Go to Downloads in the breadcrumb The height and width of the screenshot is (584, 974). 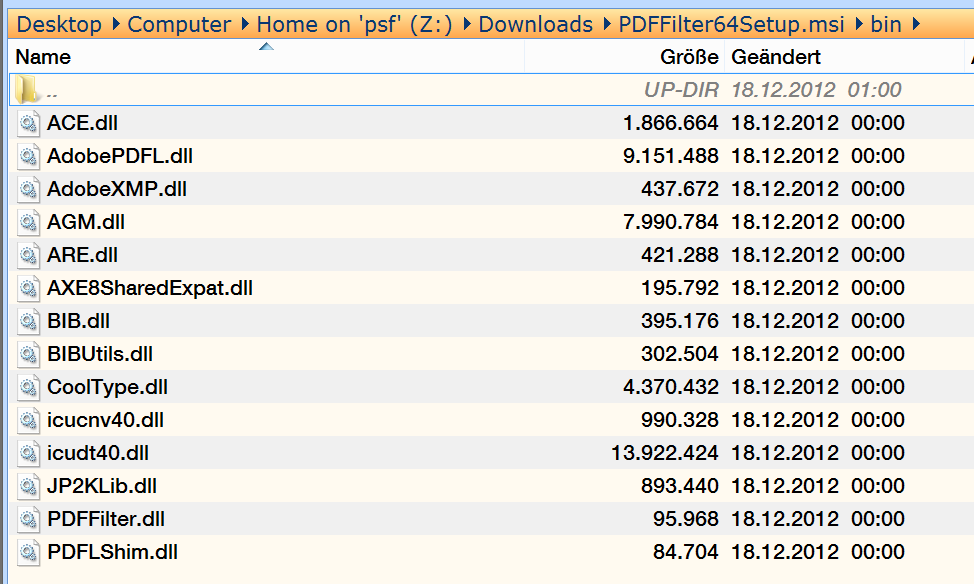click(536, 25)
